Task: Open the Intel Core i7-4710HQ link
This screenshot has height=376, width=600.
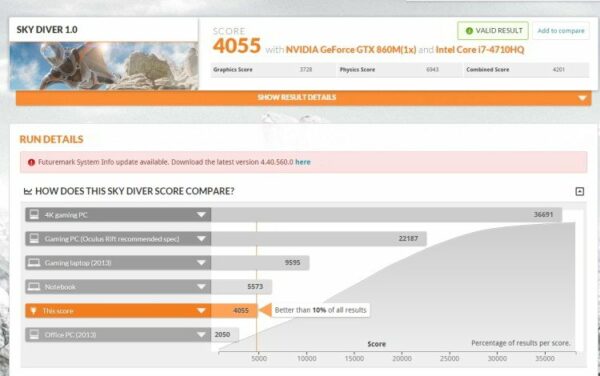Action: coord(480,50)
